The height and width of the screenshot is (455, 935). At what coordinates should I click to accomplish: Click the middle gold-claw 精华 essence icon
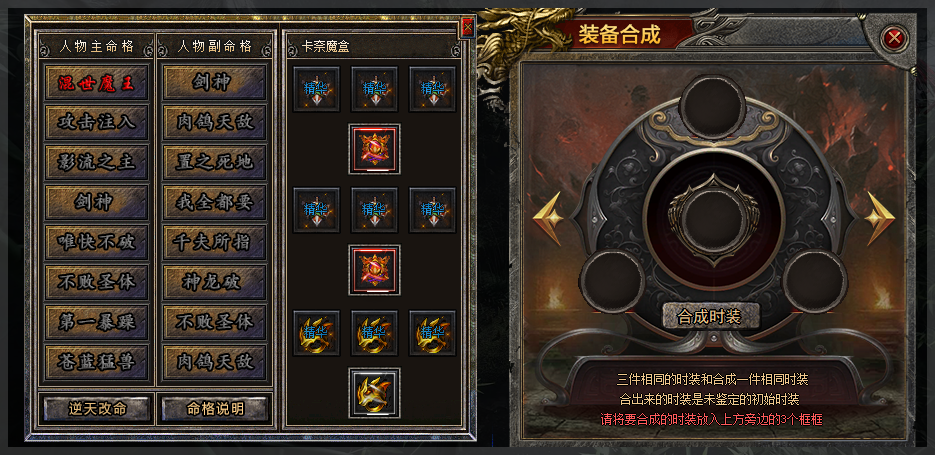pyautogui.click(x=374, y=333)
